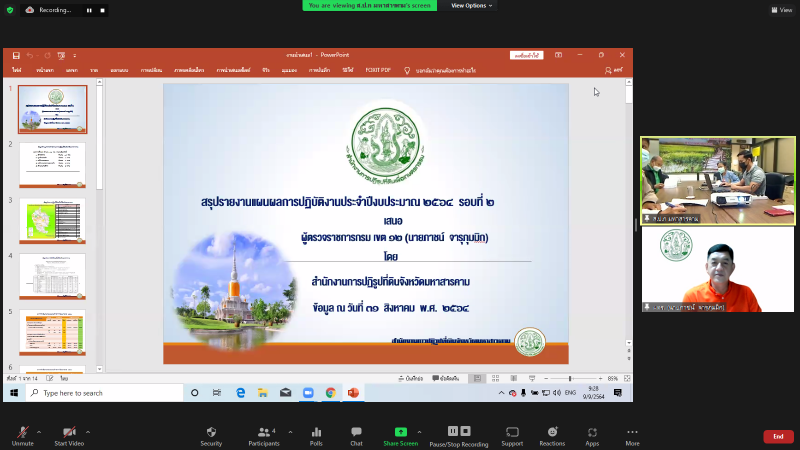Pause the Zoom recording from the top bar
Viewport: 800px width, 450px height.
(89, 10)
